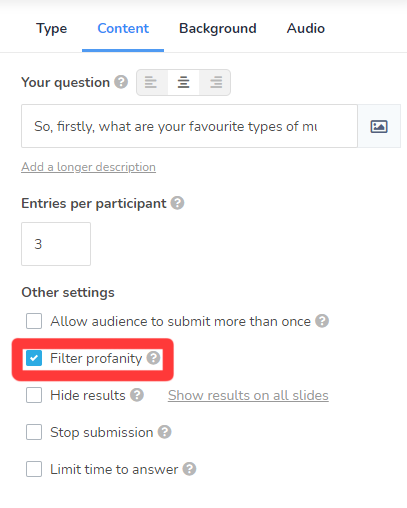Image resolution: width=407 pixels, height=508 pixels.
Task: Switch to the Background tab
Action: 218,28
